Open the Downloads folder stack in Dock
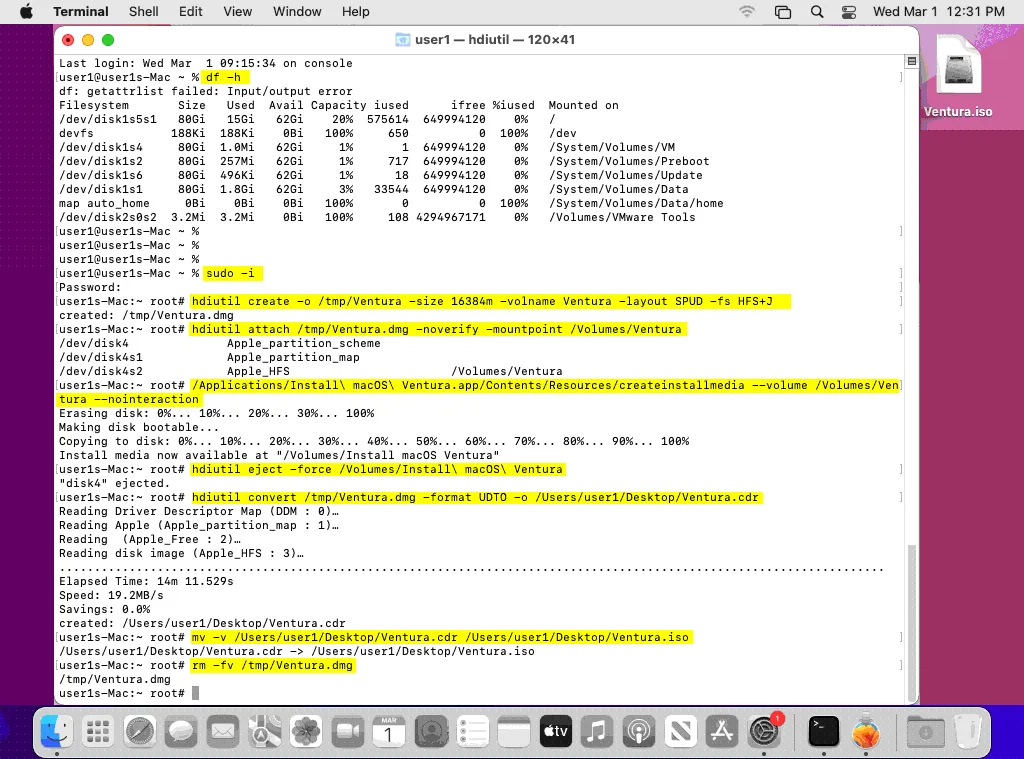The width and height of the screenshot is (1024, 759). (x=924, y=732)
